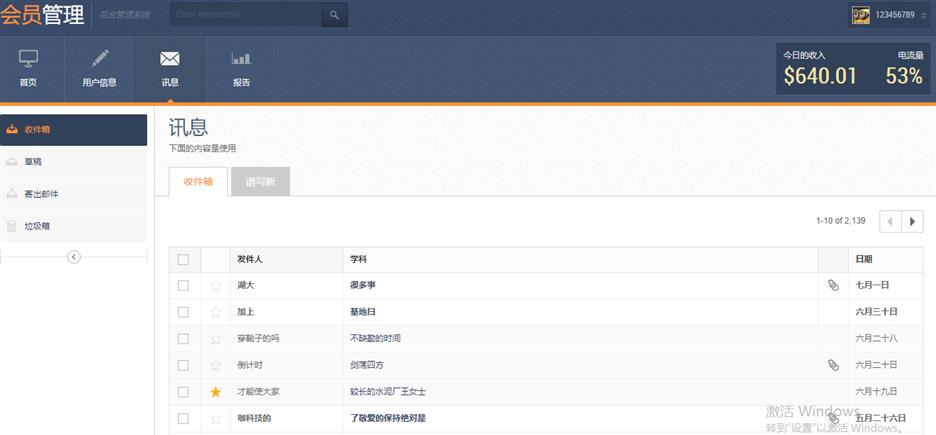The width and height of the screenshot is (936, 435).
Task: Open the 首页 home monitor icon
Action: coord(28,60)
